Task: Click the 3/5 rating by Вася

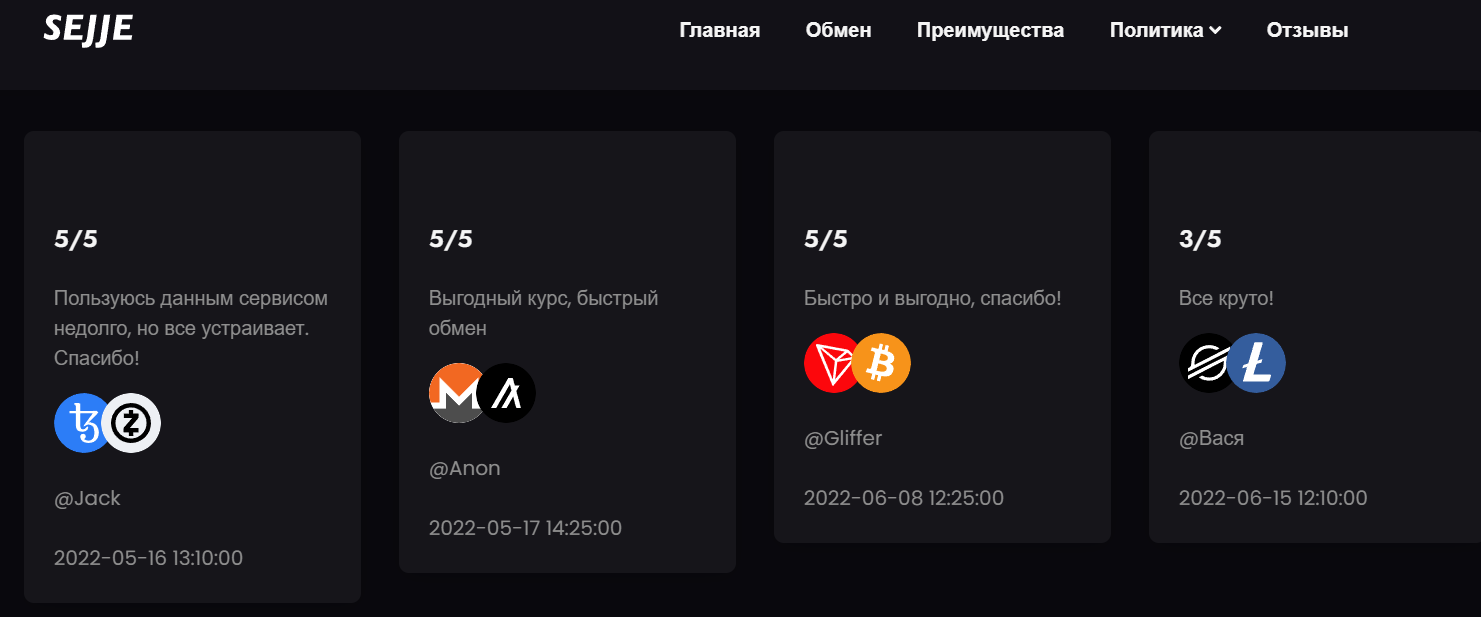Action: [1200, 239]
